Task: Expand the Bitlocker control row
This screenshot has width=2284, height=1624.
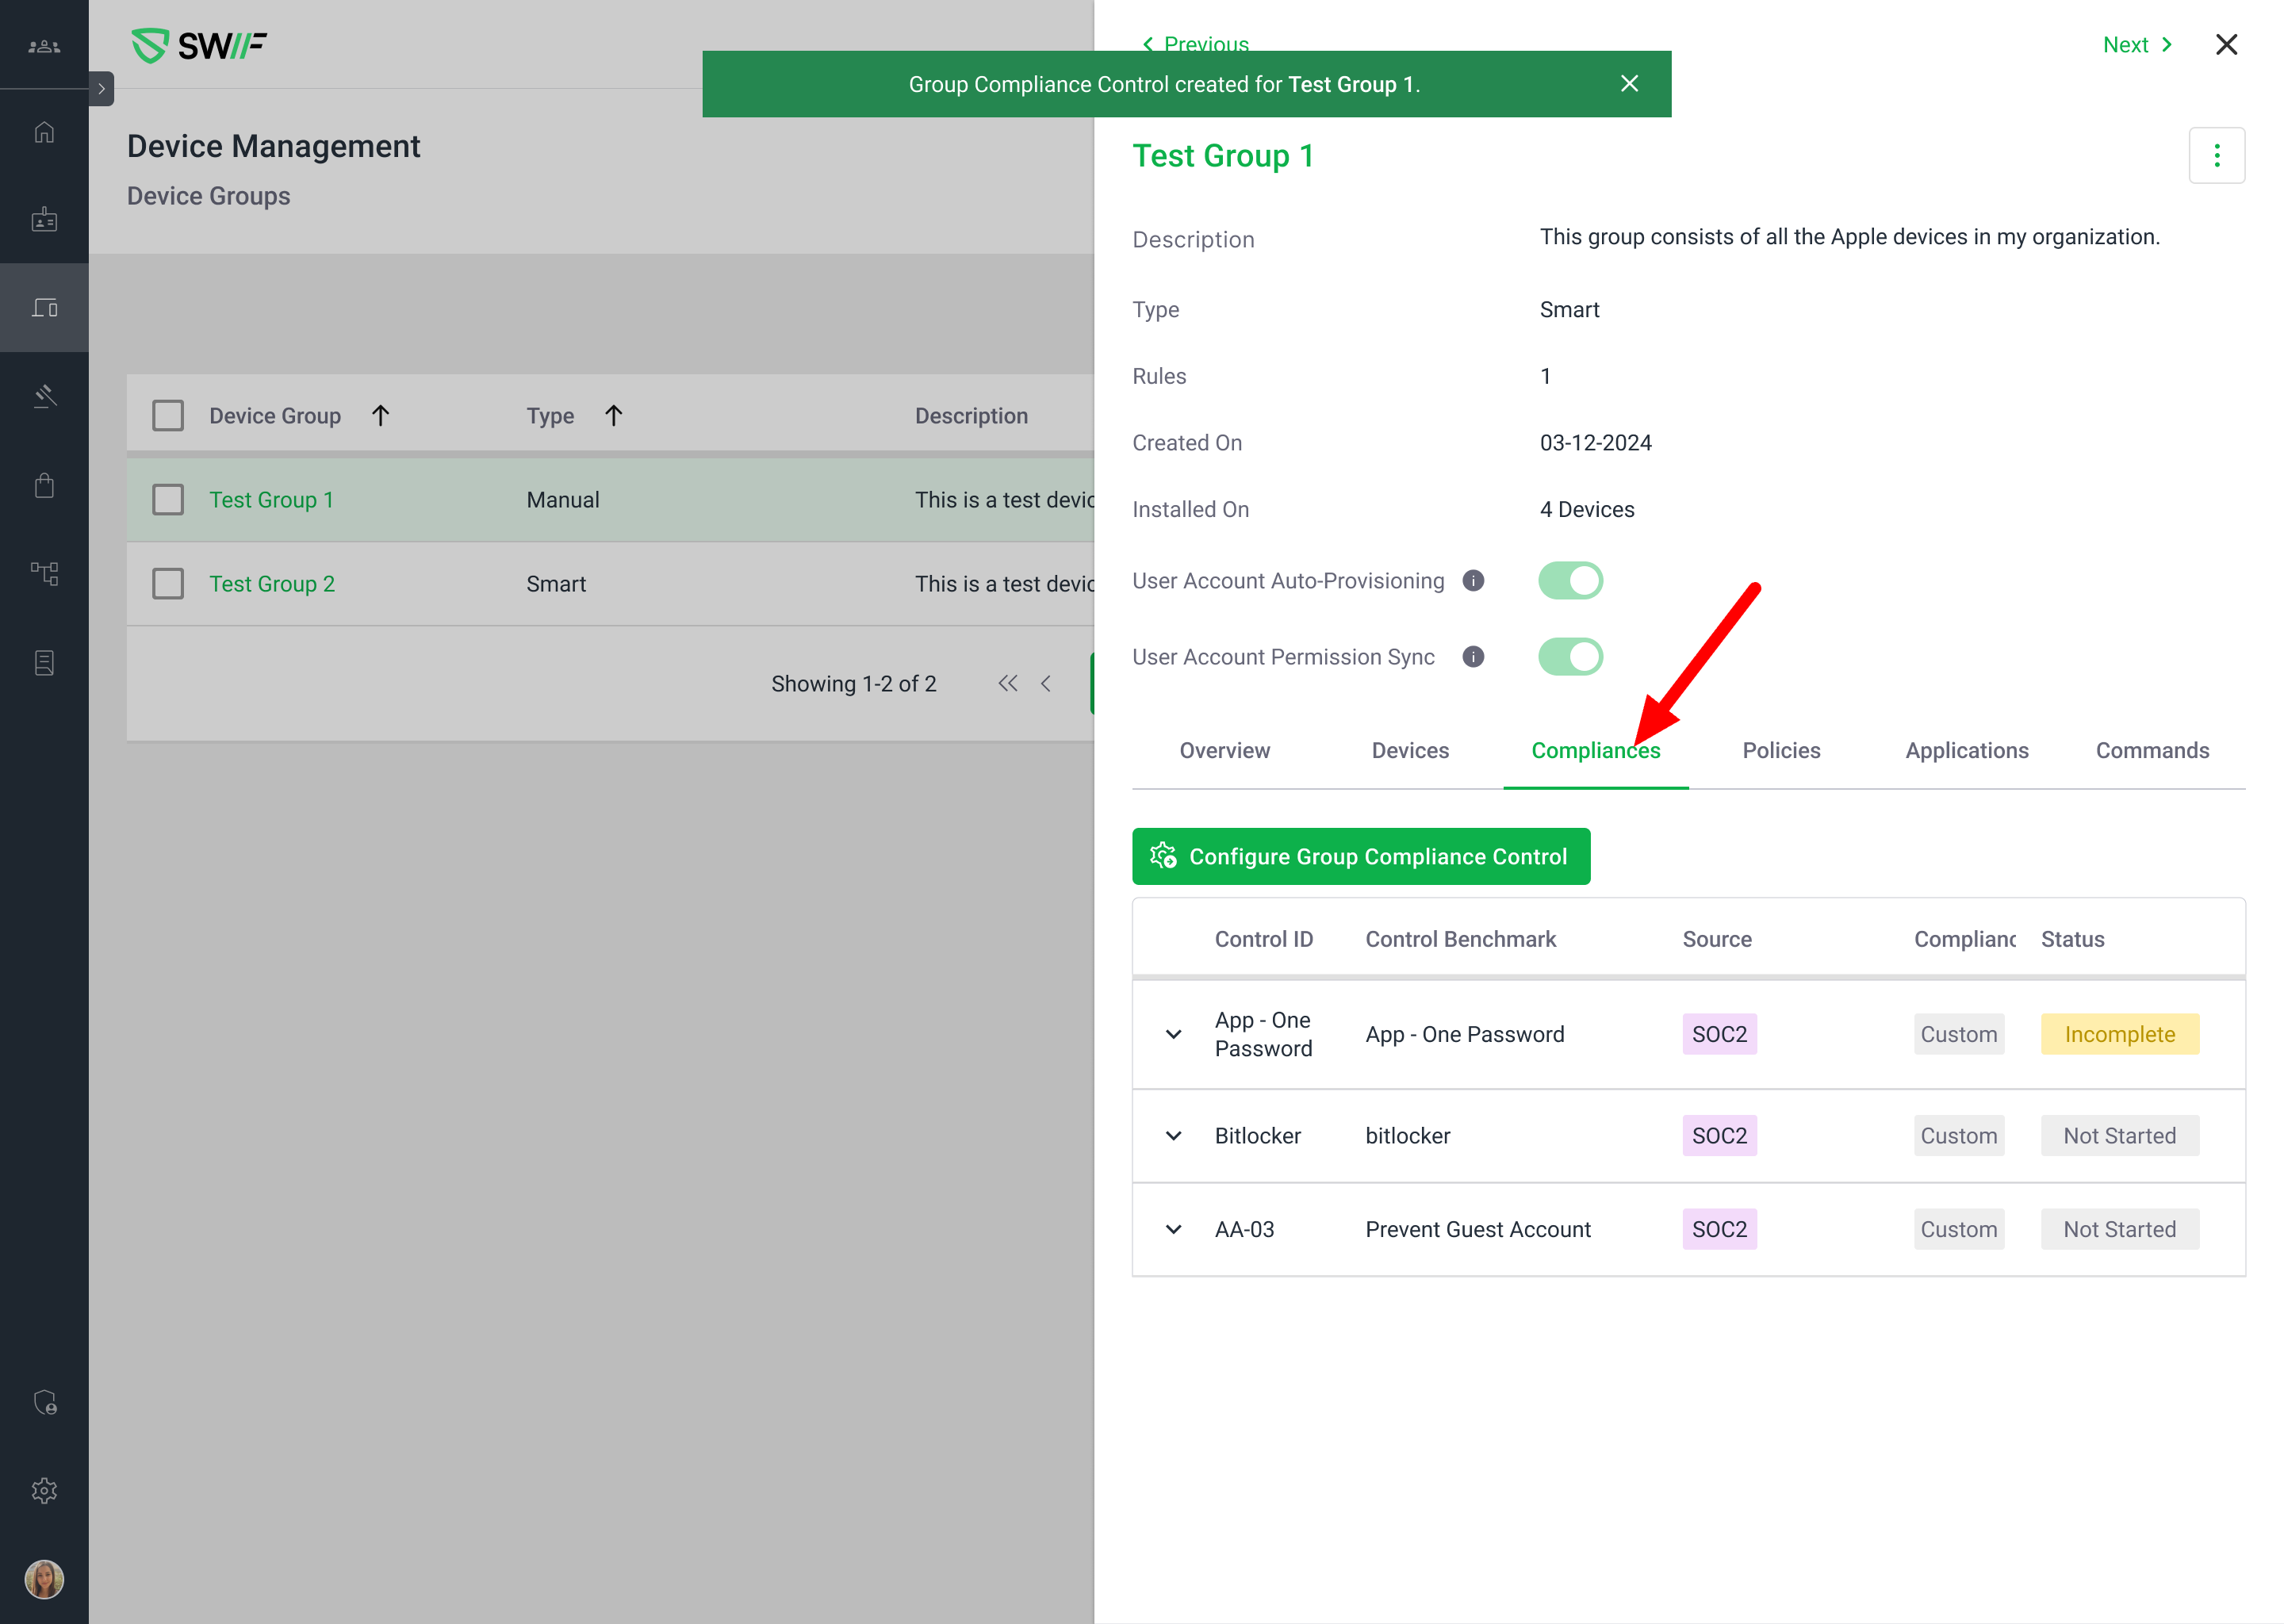Action: [x=1173, y=1136]
